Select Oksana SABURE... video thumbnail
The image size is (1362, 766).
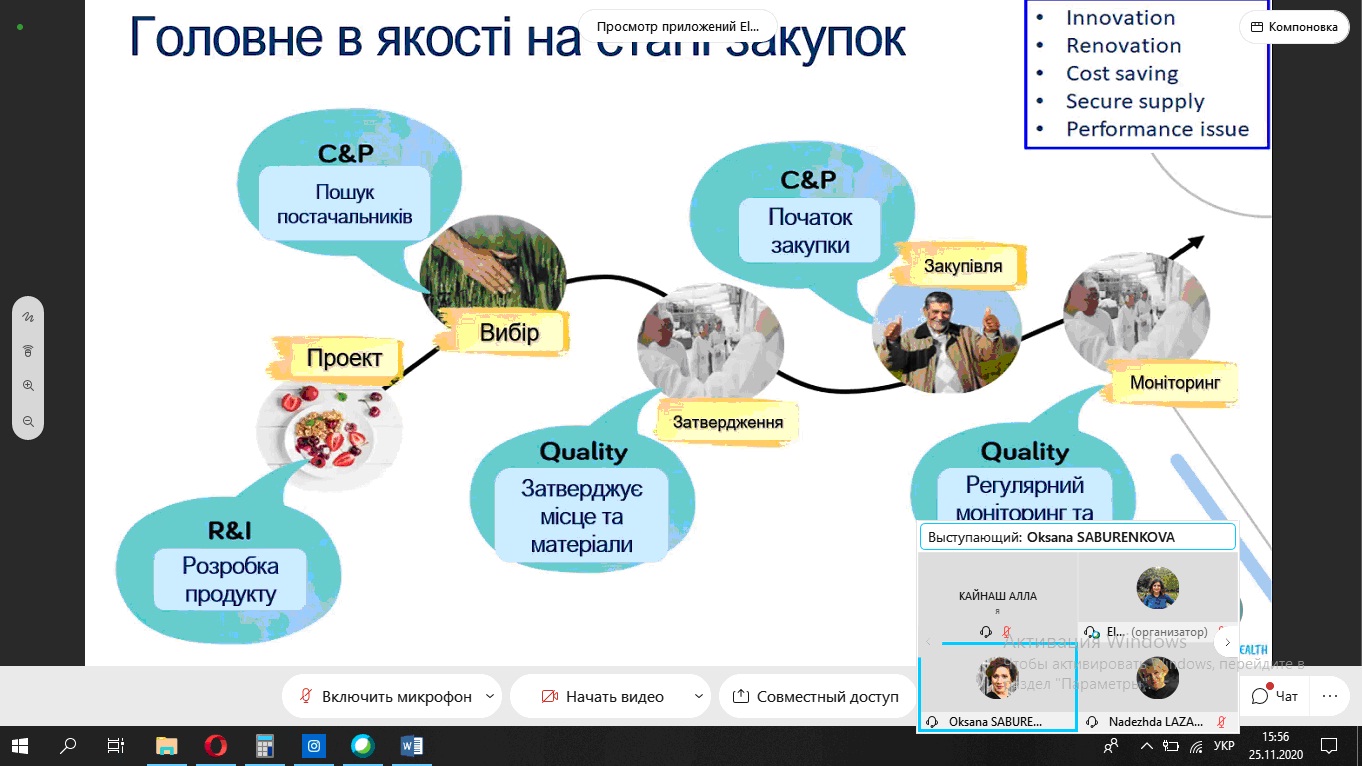[x=997, y=687]
